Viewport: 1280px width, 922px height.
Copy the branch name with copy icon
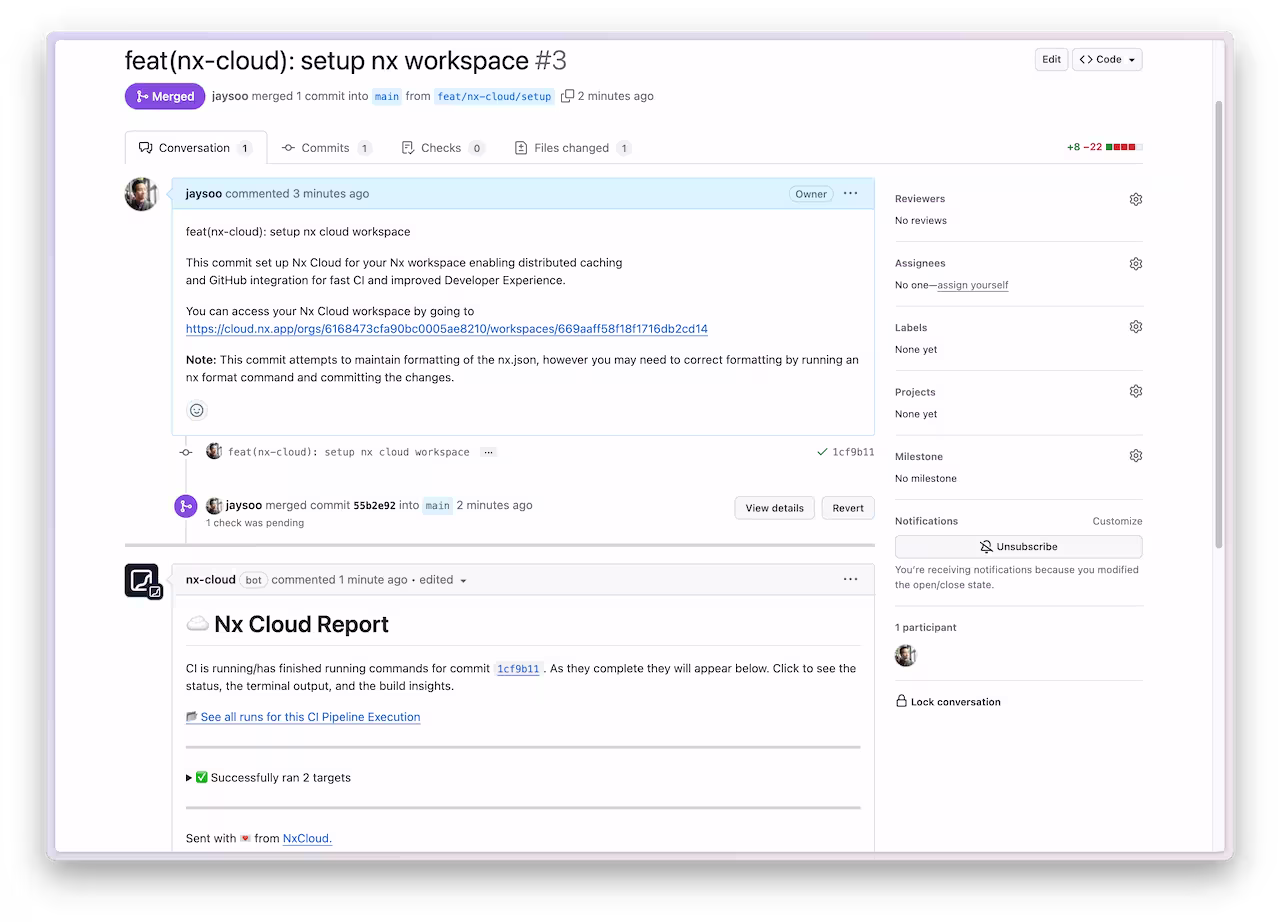click(567, 96)
